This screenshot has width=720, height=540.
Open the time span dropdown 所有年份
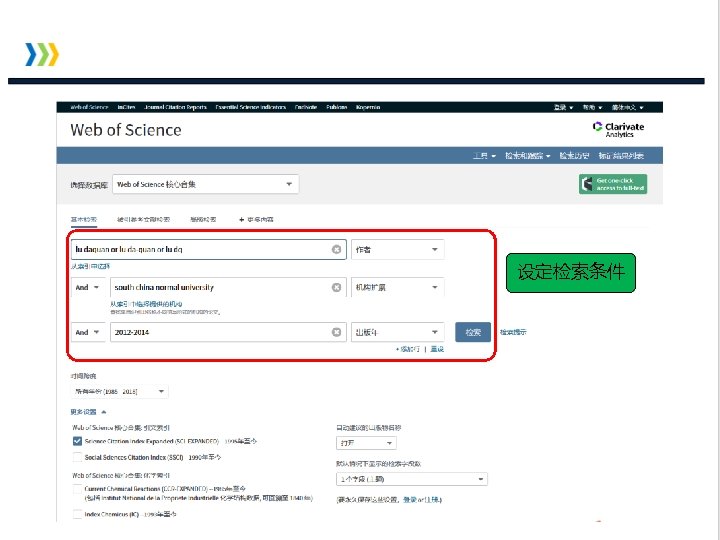(x=120, y=392)
